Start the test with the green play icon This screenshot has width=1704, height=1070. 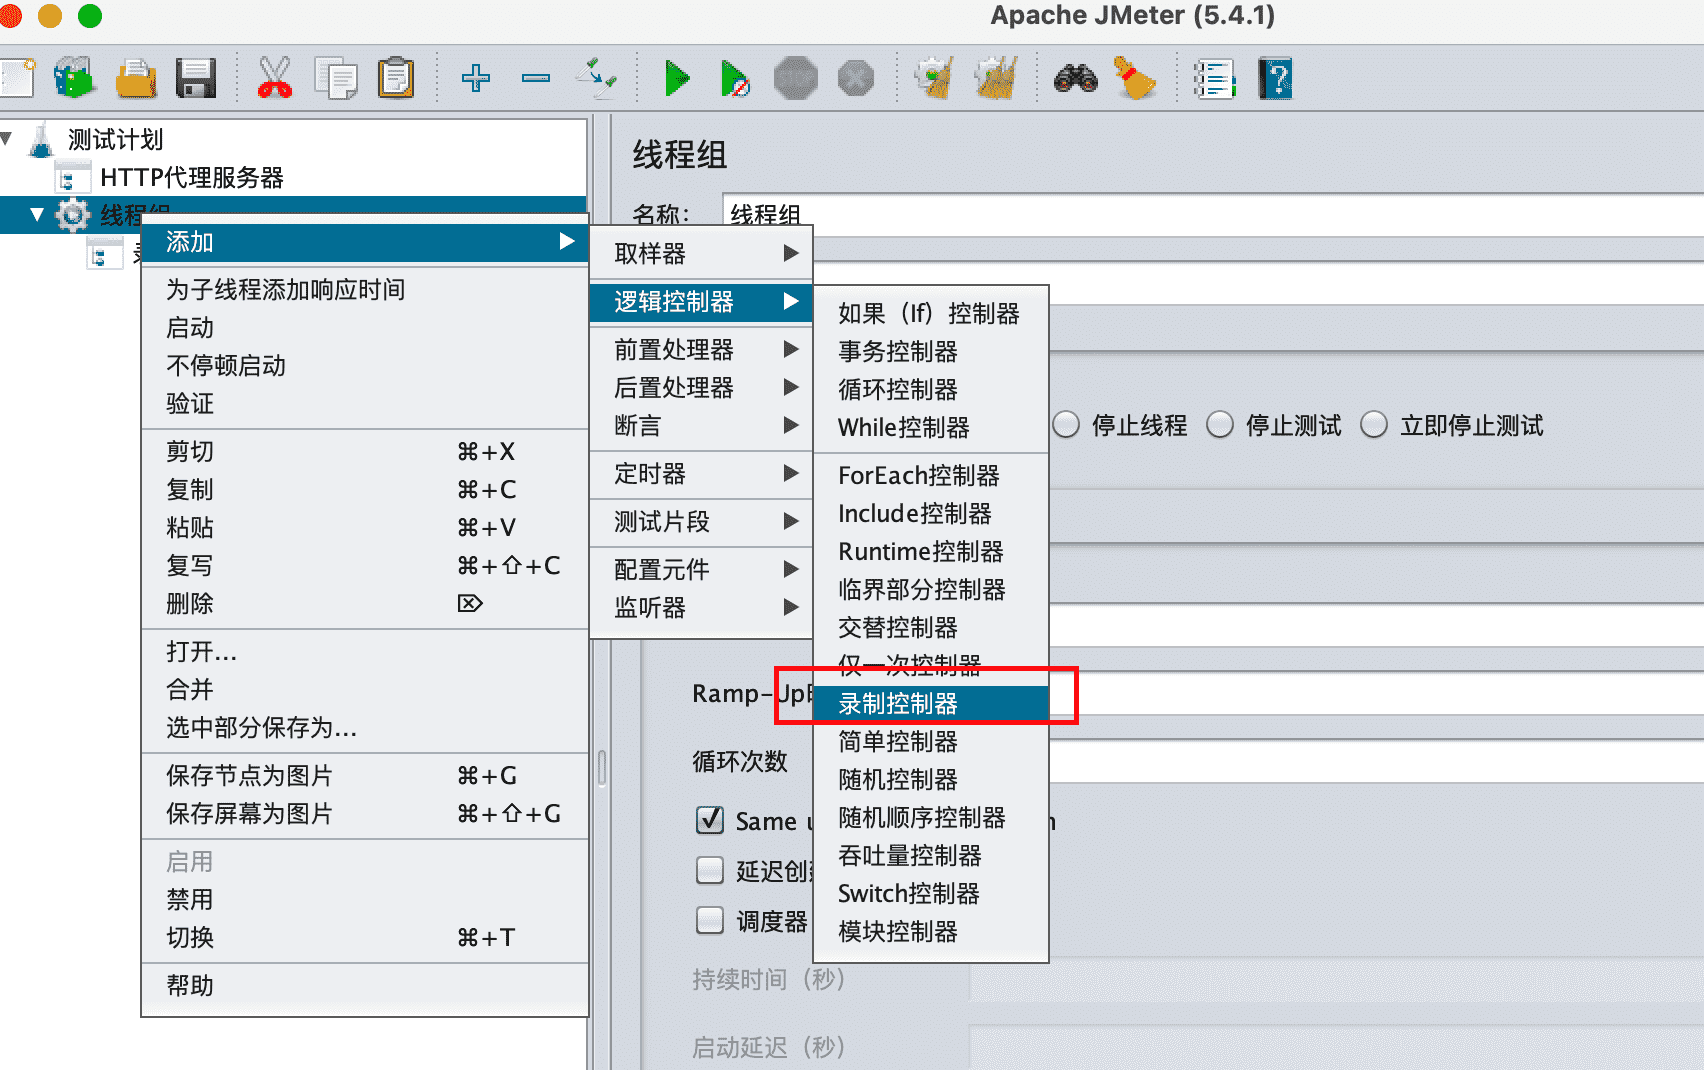[677, 78]
